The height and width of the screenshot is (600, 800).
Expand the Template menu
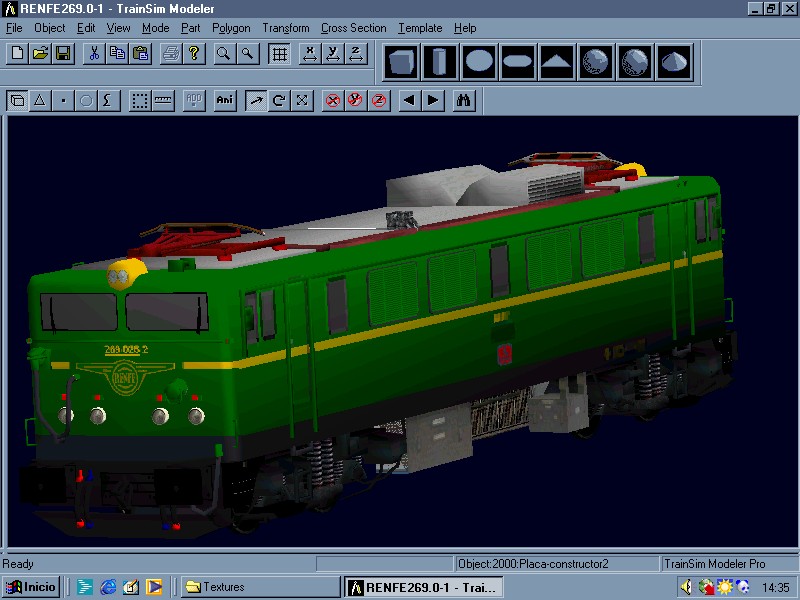(x=419, y=28)
